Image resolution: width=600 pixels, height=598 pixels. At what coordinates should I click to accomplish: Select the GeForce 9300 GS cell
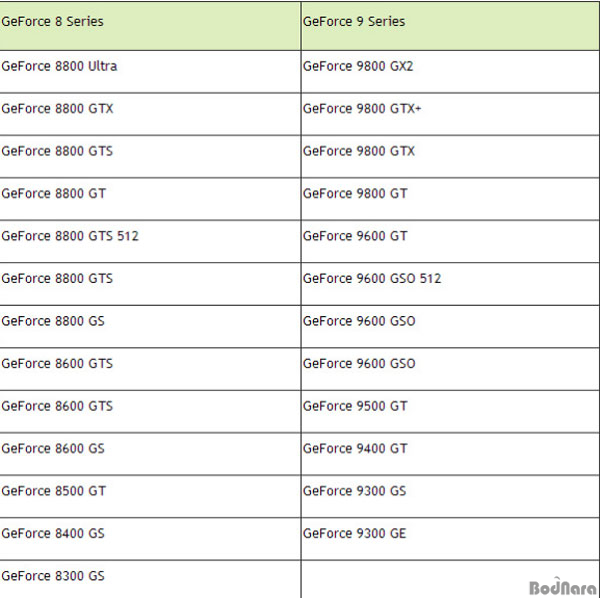450,497
